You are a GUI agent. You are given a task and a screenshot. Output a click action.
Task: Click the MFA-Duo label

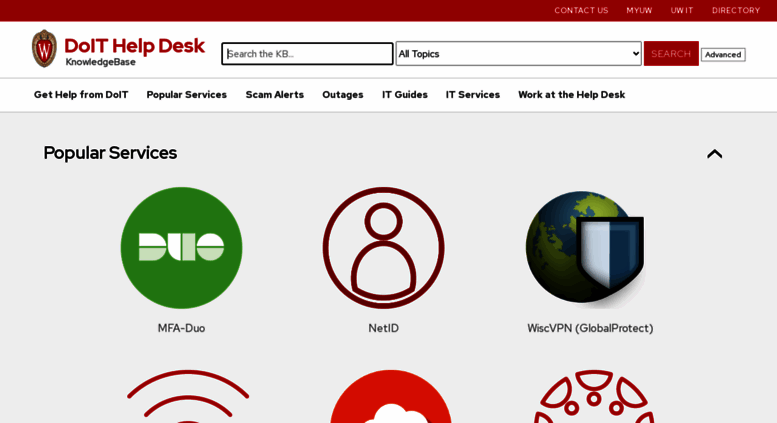tap(181, 328)
